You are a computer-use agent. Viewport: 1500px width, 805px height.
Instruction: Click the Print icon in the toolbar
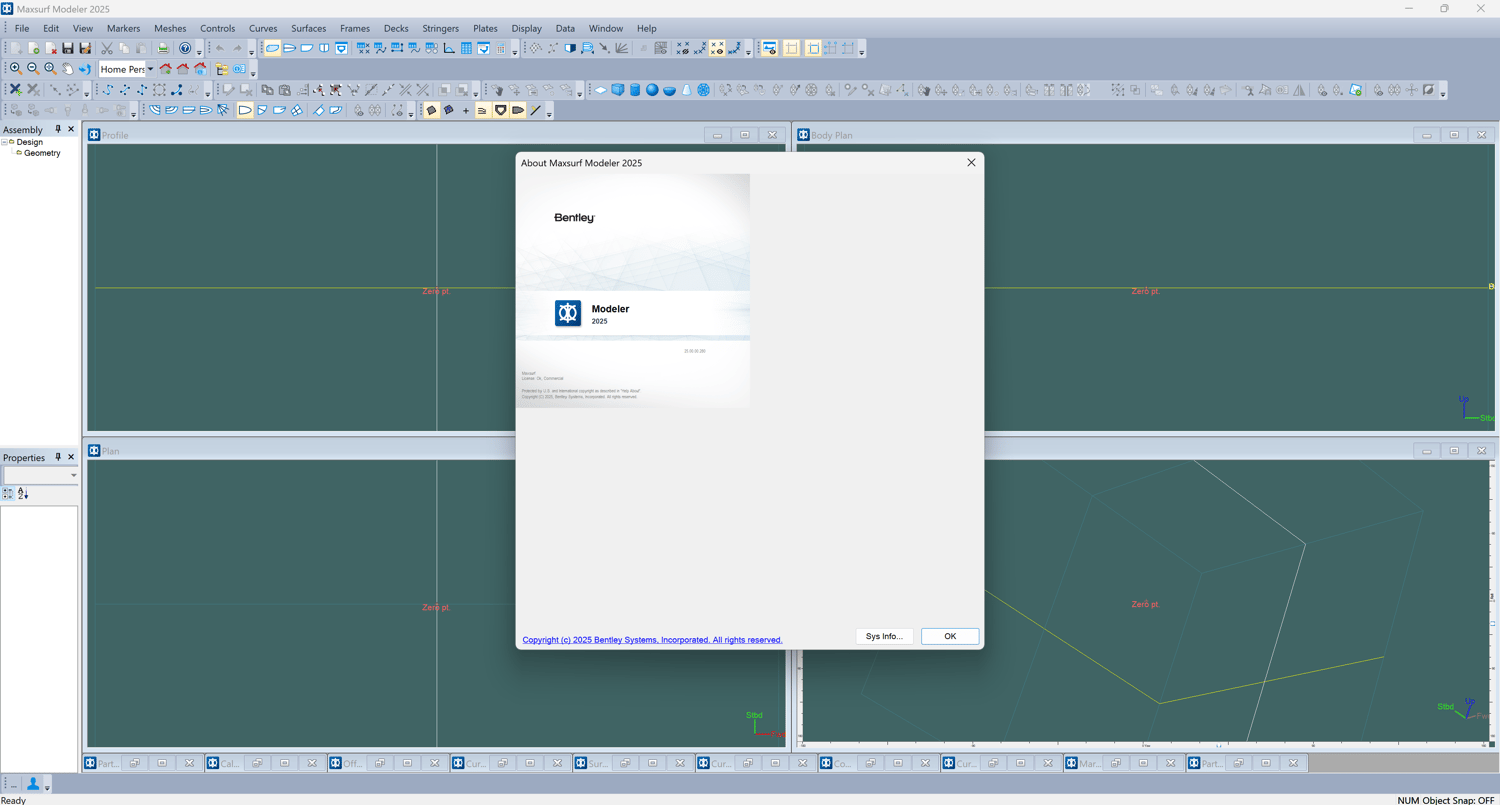click(x=163, y=48)
